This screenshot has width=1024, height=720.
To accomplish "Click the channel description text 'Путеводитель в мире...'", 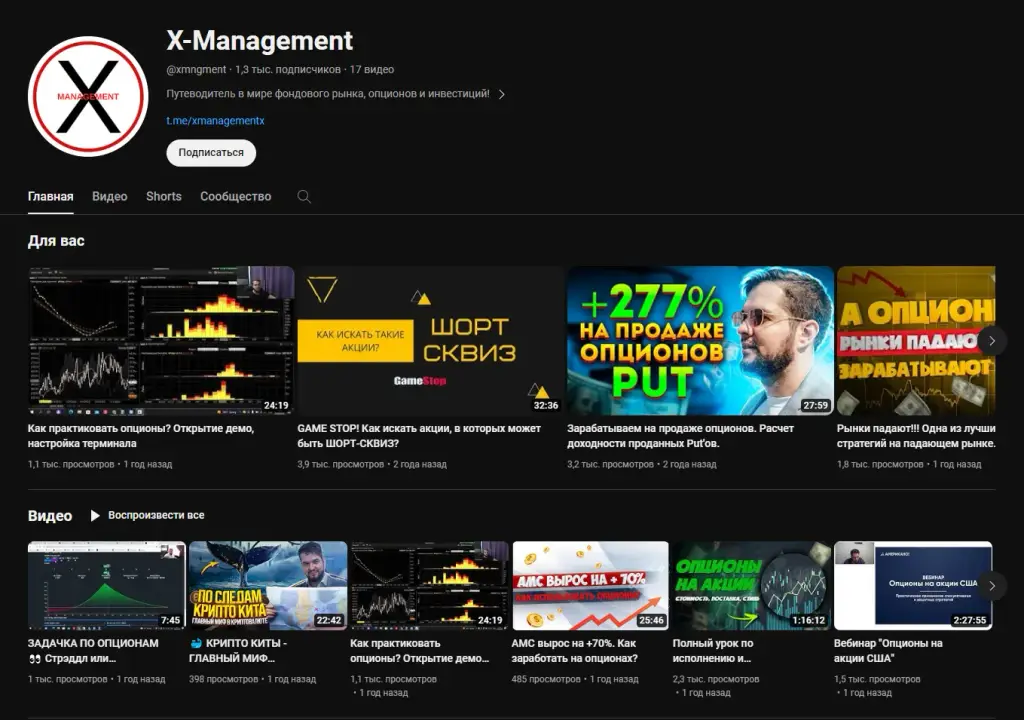I will click(328, 94).
